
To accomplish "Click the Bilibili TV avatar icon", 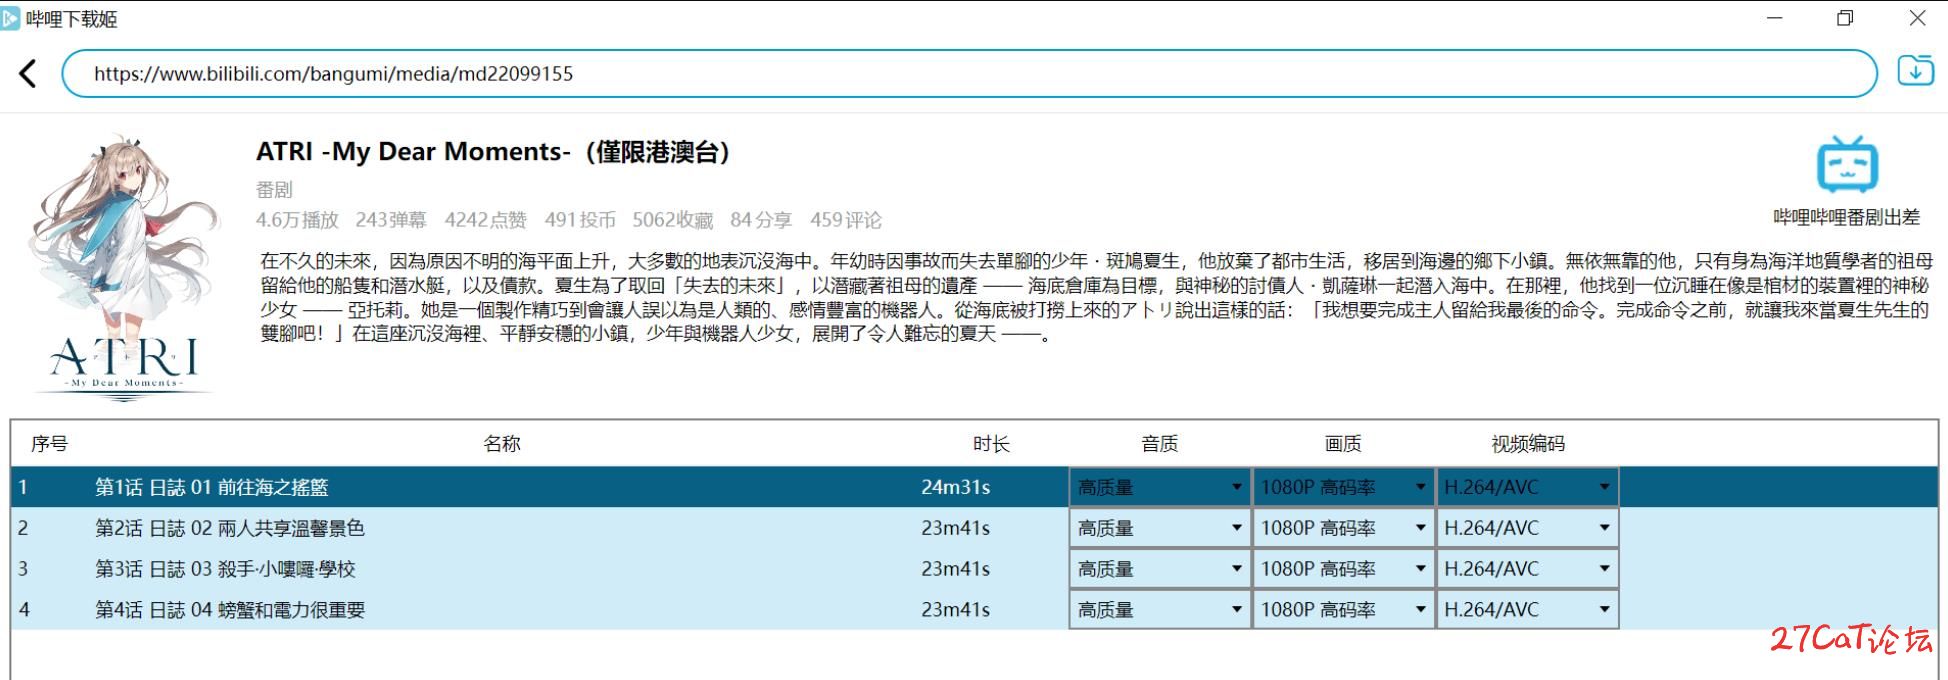I will pyautogui.click(x=1846, y=165).
